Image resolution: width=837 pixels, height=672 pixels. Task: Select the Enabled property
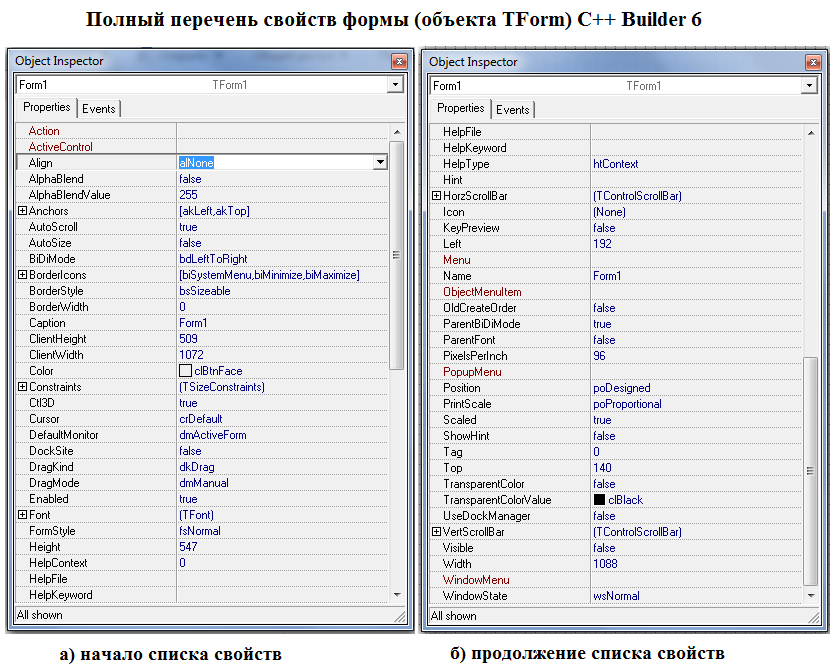tap(49, 499)
